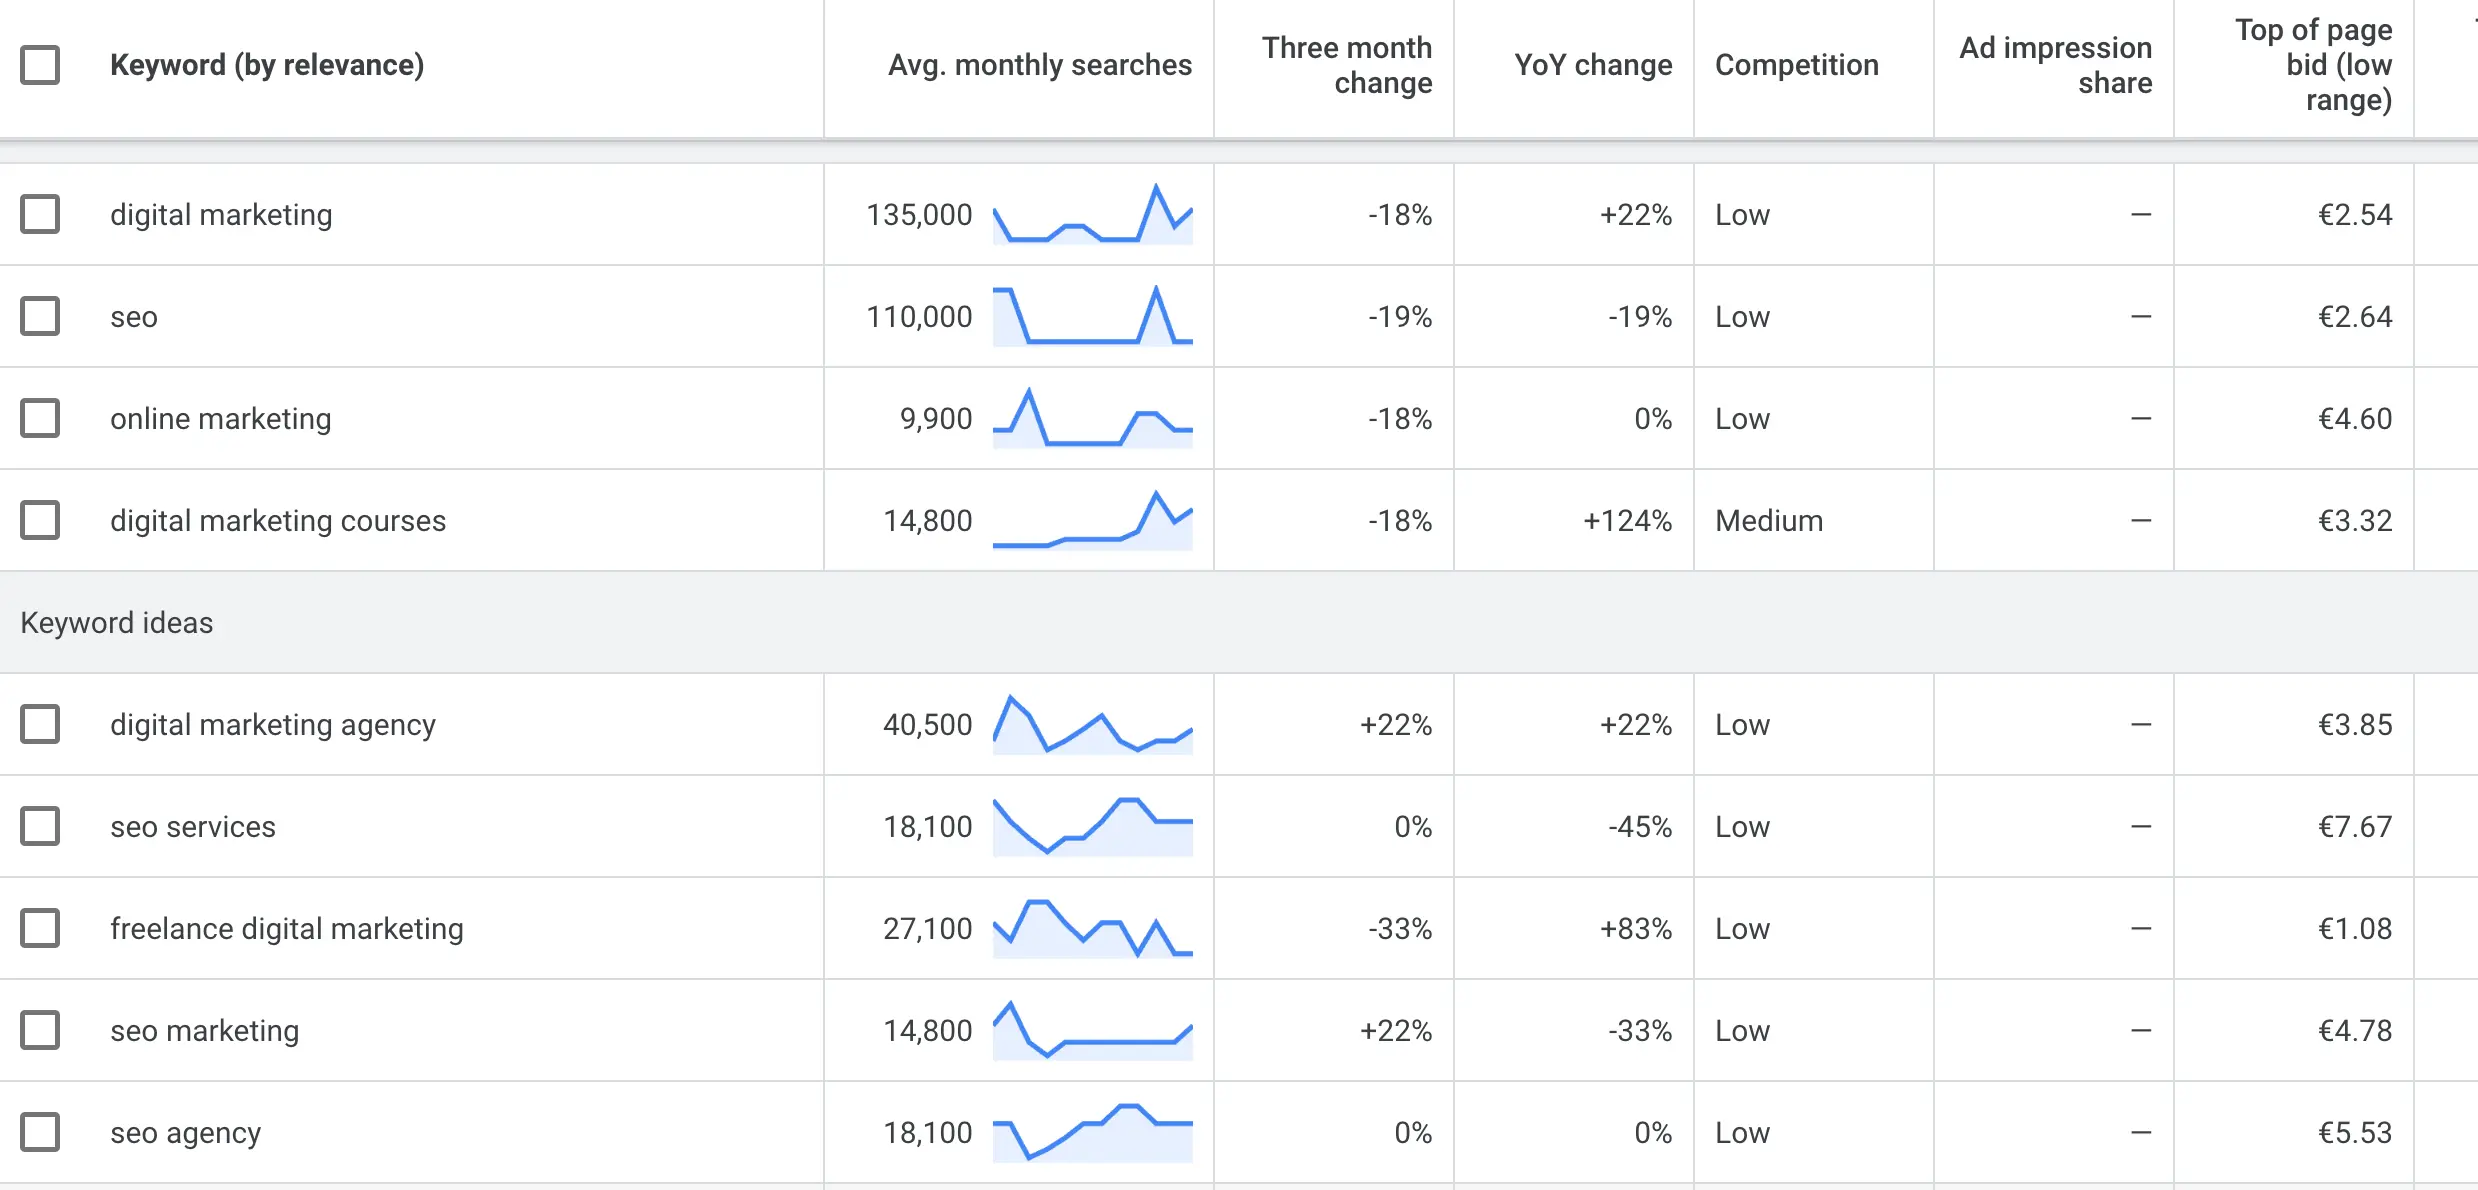Sort by Keyword (by relevance) header
This screenshot has width=2478, height=1190.
(267, 65)
